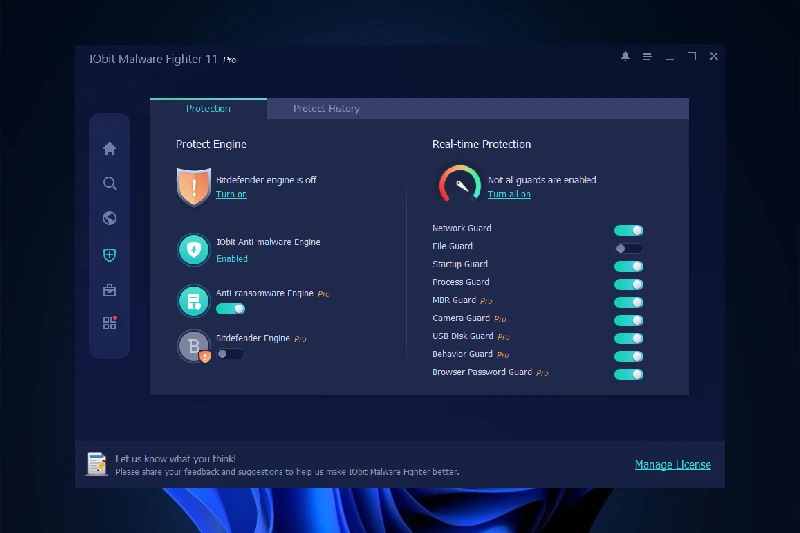The width and height of the screenshot is (800, 533).
Task: Select the Protection tab
Action: click(208, 109)
